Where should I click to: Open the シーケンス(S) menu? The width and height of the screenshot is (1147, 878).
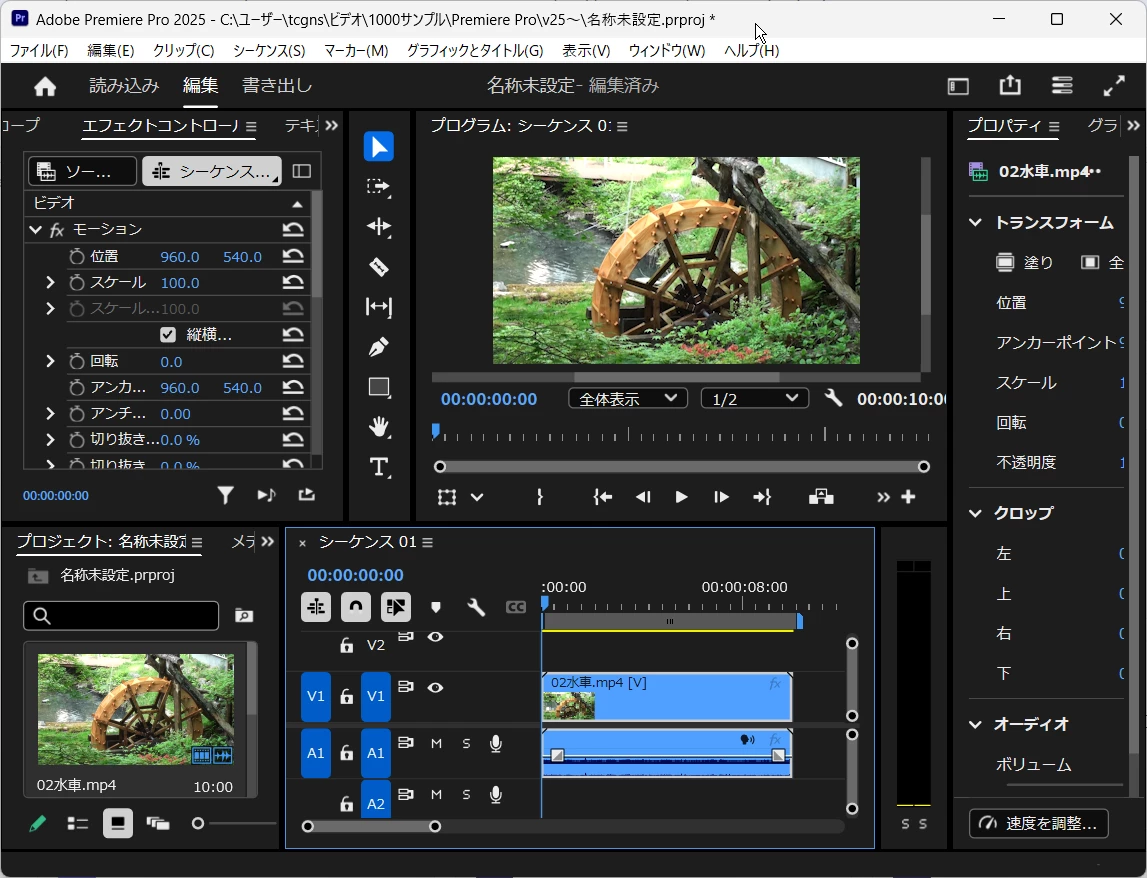(x=269, y=50)
